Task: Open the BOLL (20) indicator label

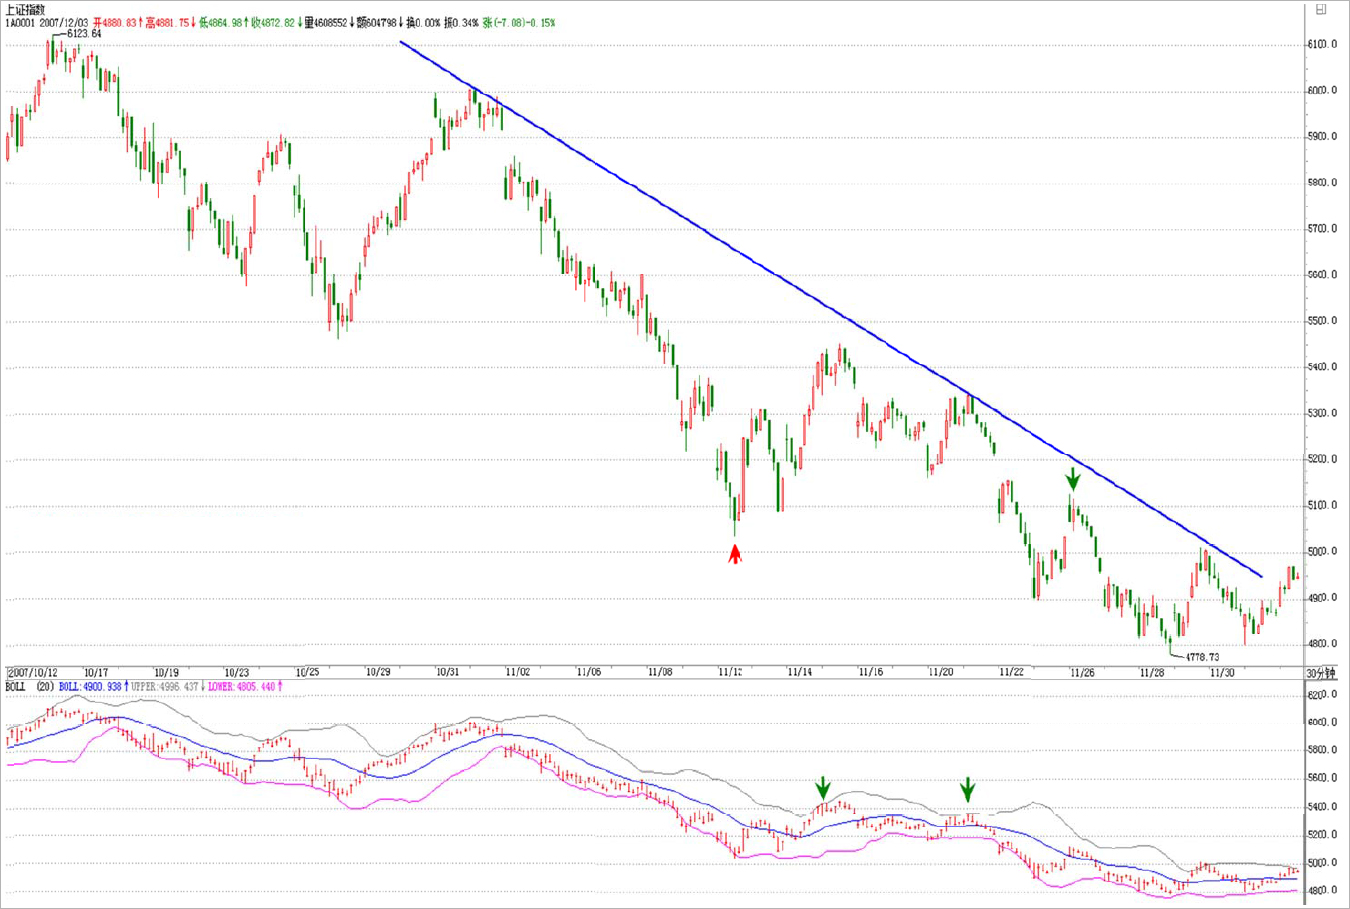Action: pyautogui.click(x=29, y=687)
